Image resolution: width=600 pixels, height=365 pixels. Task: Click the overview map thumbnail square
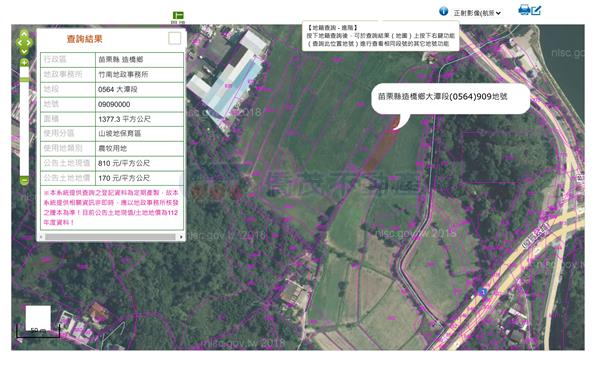pos(38,318)
